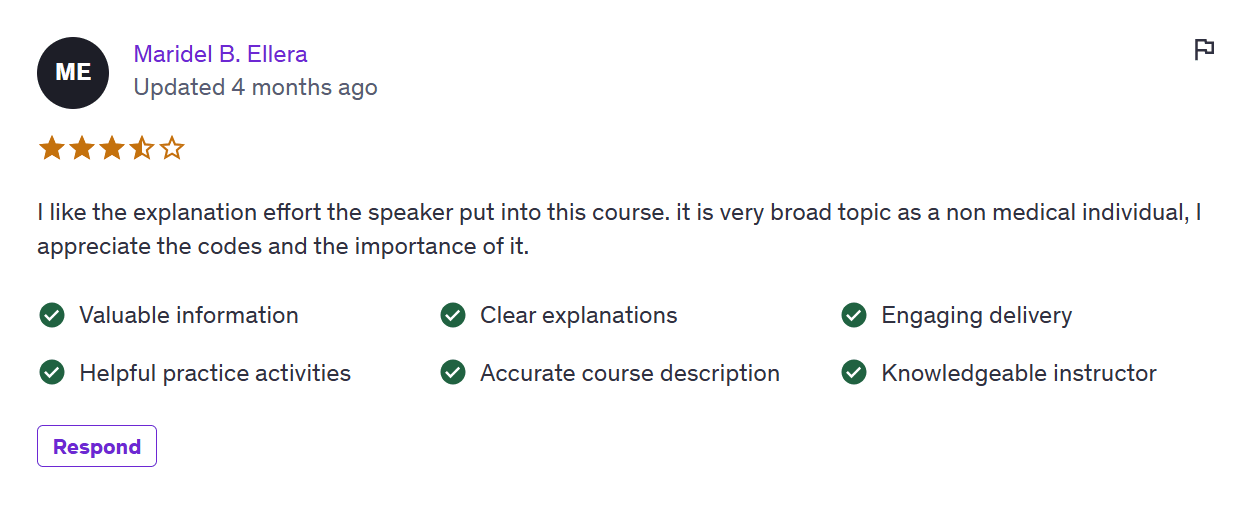
Task: Click the checkmark beside Clear explanations
Action: (453, 316)
